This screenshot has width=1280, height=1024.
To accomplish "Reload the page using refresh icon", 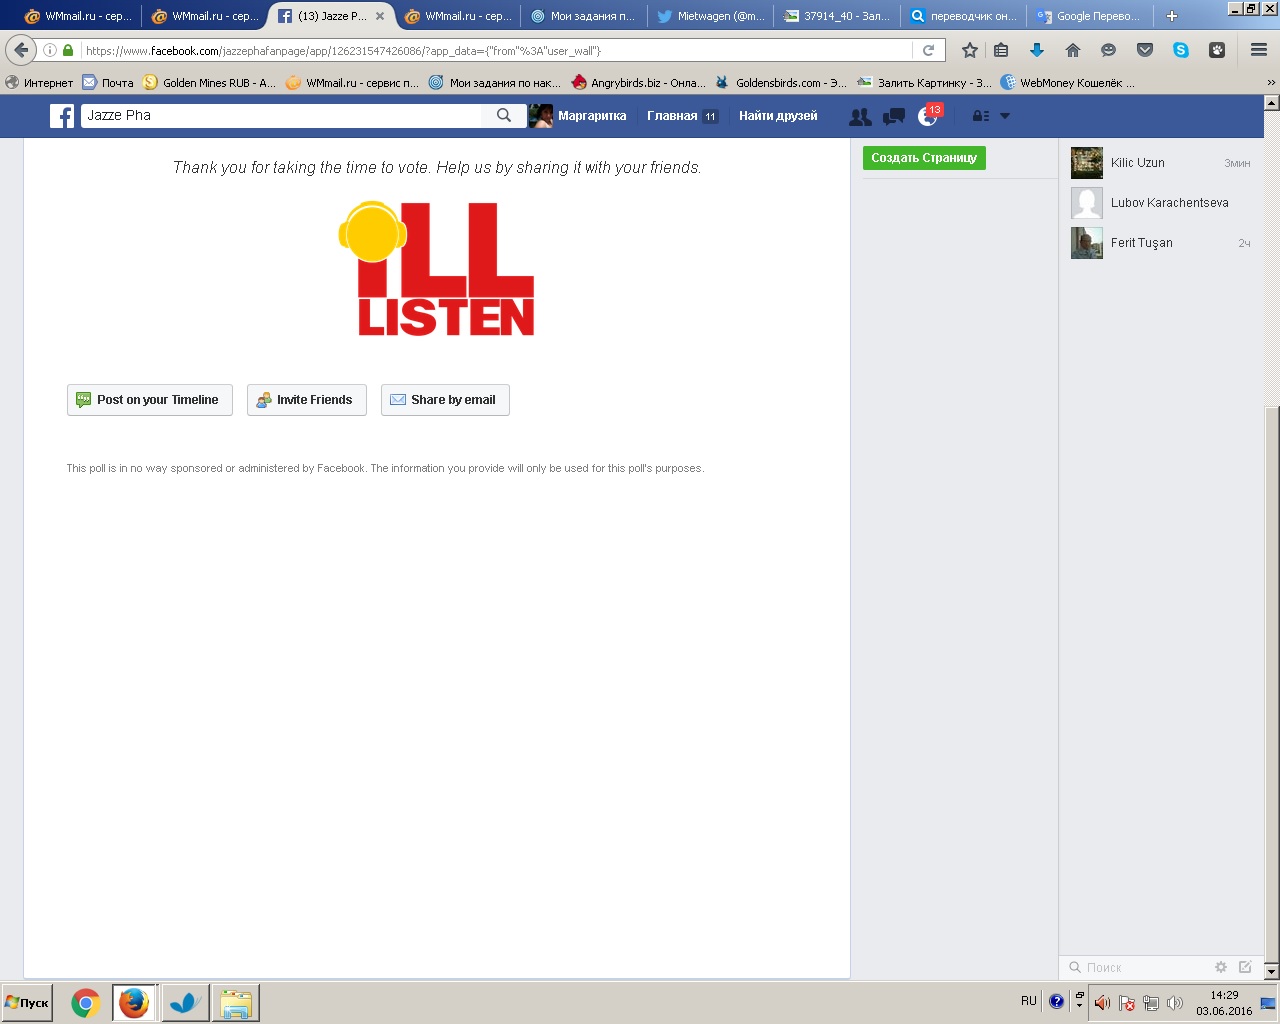I will tap(928, 50).
